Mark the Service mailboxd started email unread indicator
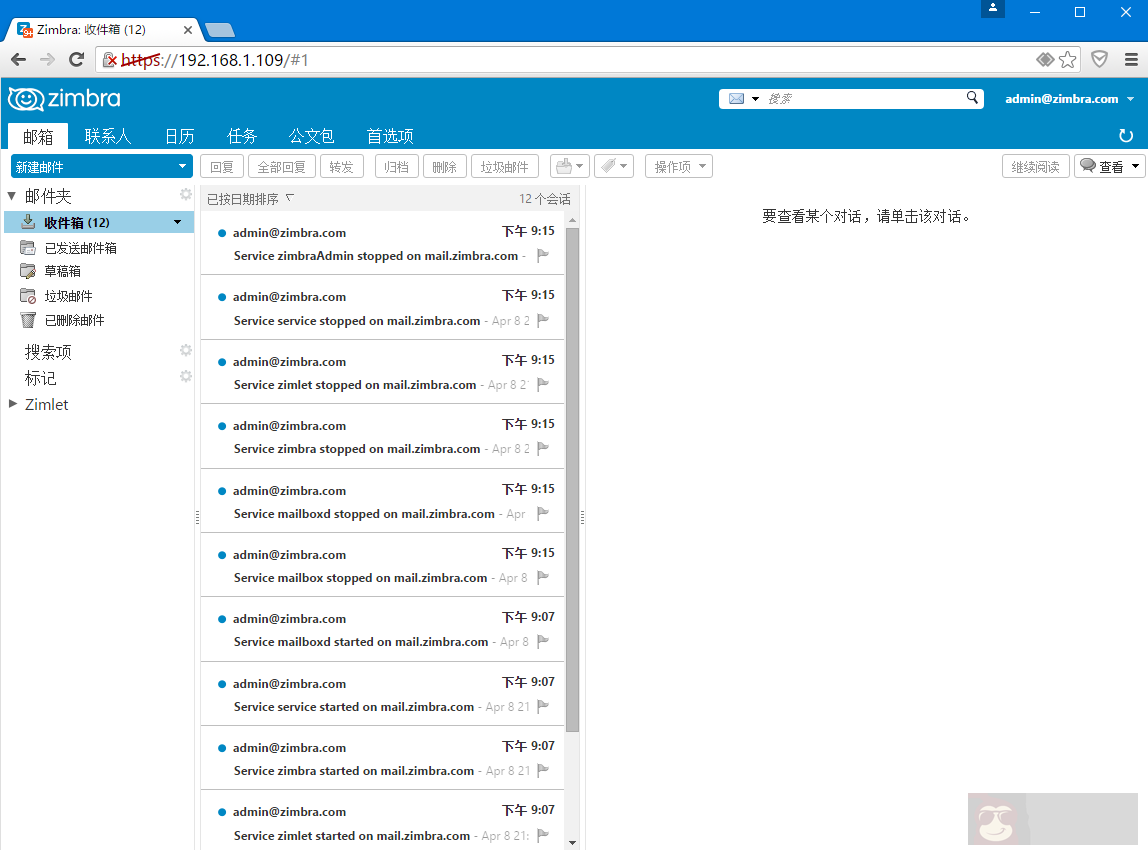This screenshot has height=850, width=1148. 221,619
